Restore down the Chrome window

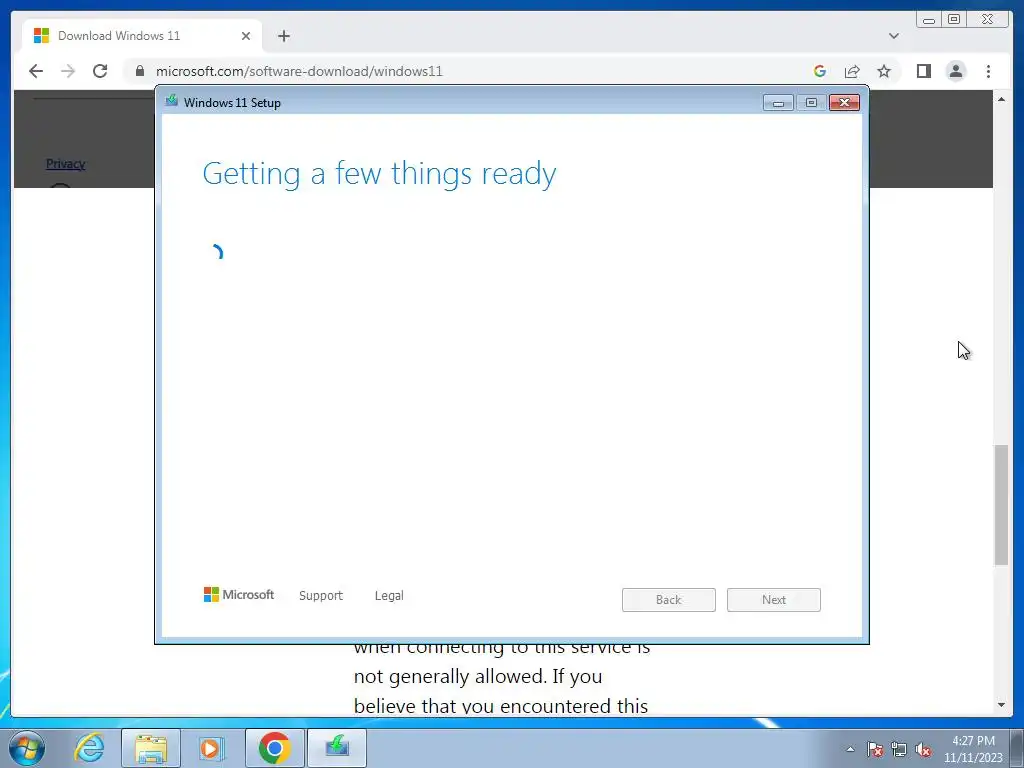(x=954, y=20)
